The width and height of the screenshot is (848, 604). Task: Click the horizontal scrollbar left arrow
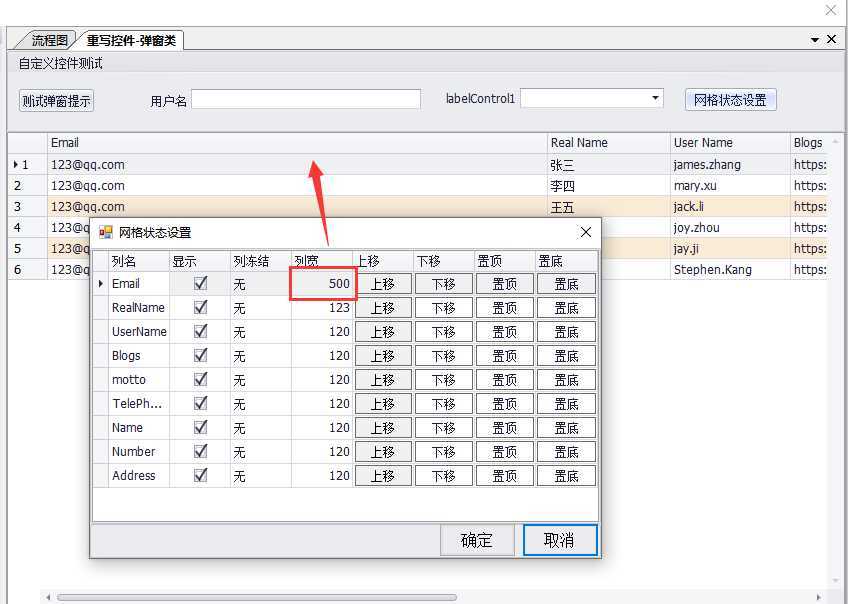coord(49,597)
